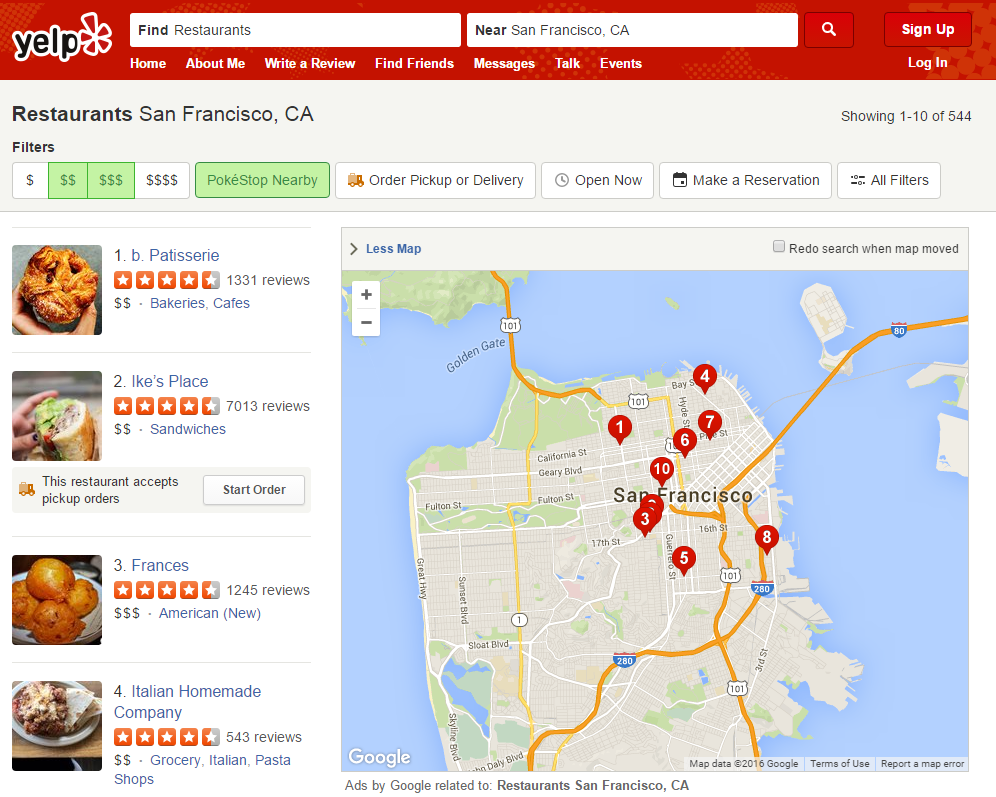Click Italian Homemade Company photo thumbnail
Screen dimensions: 996x797
click(57, 726)
